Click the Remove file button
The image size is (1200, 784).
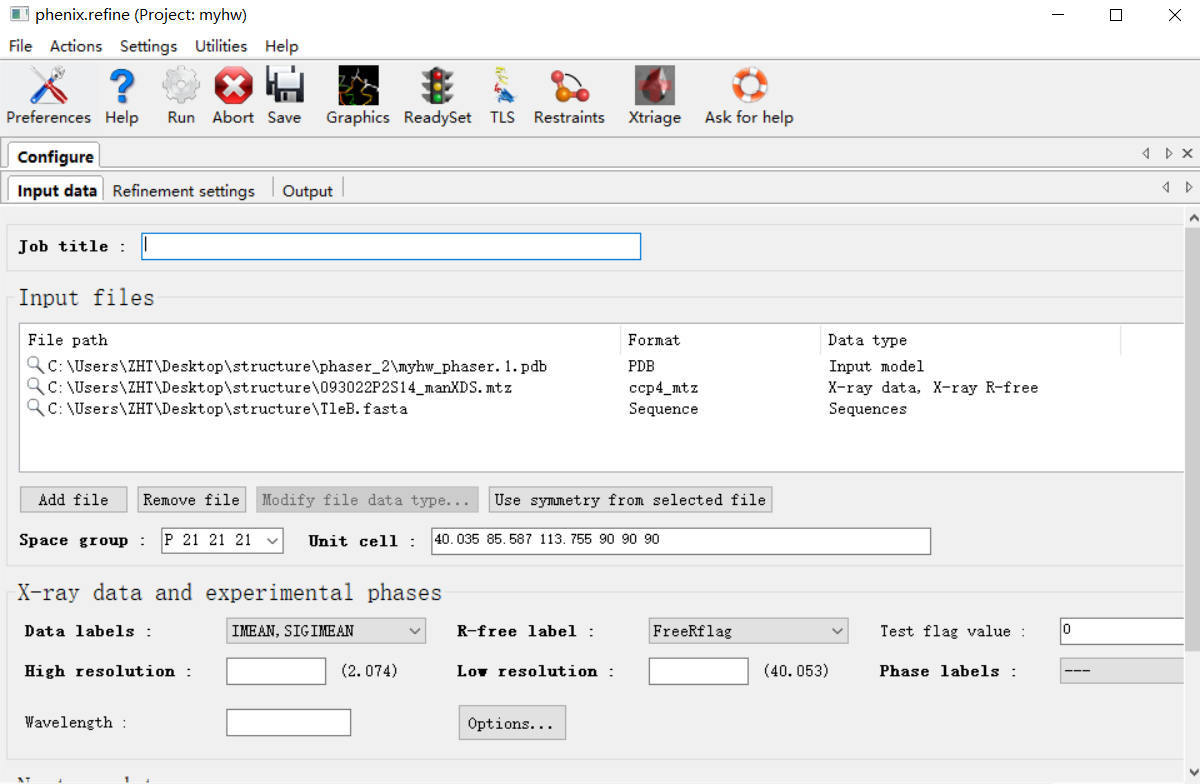point(191,500)
